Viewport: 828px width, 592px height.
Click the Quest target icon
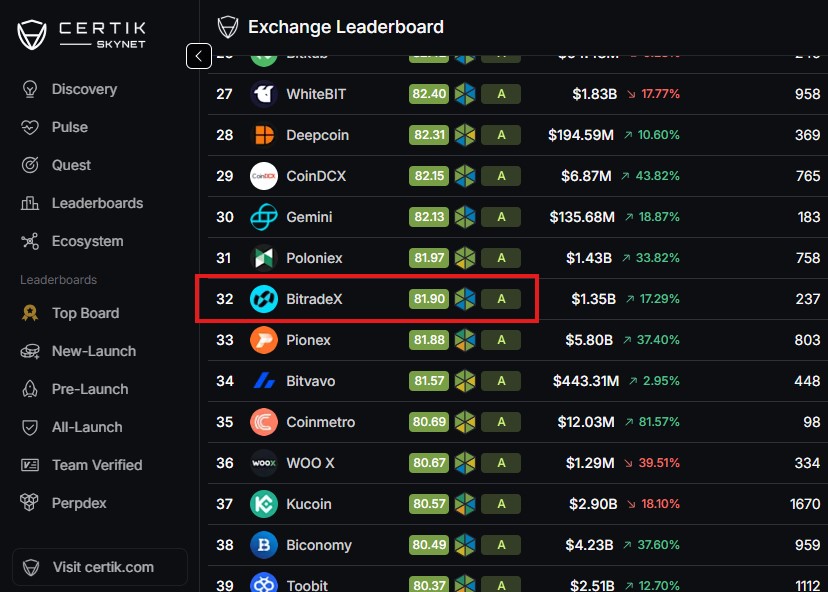coord(31,165)
